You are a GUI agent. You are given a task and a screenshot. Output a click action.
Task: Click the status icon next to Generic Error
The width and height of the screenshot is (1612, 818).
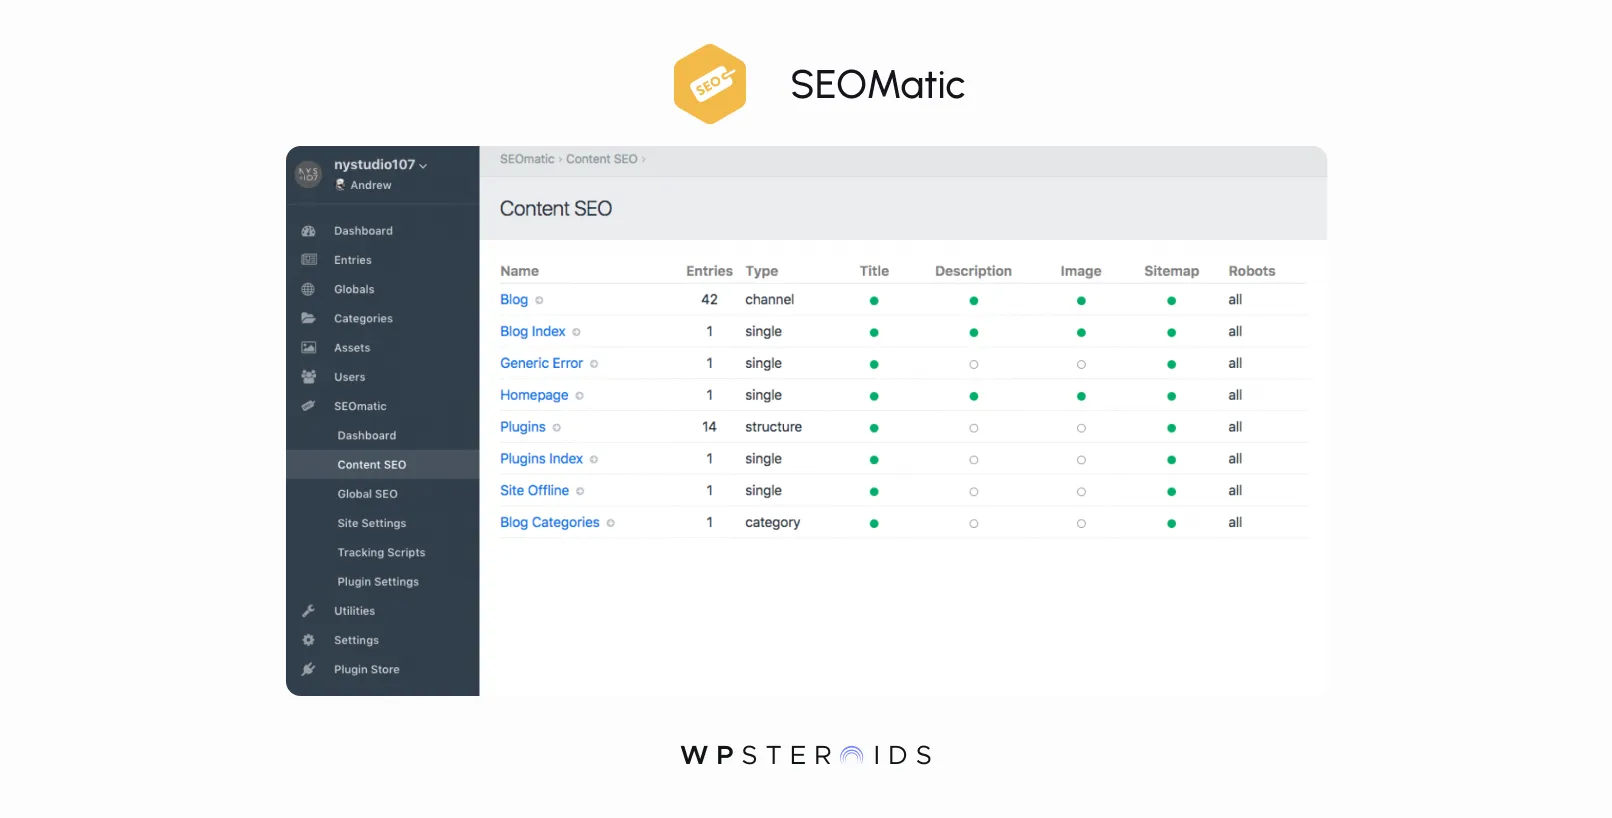point(594,364)
